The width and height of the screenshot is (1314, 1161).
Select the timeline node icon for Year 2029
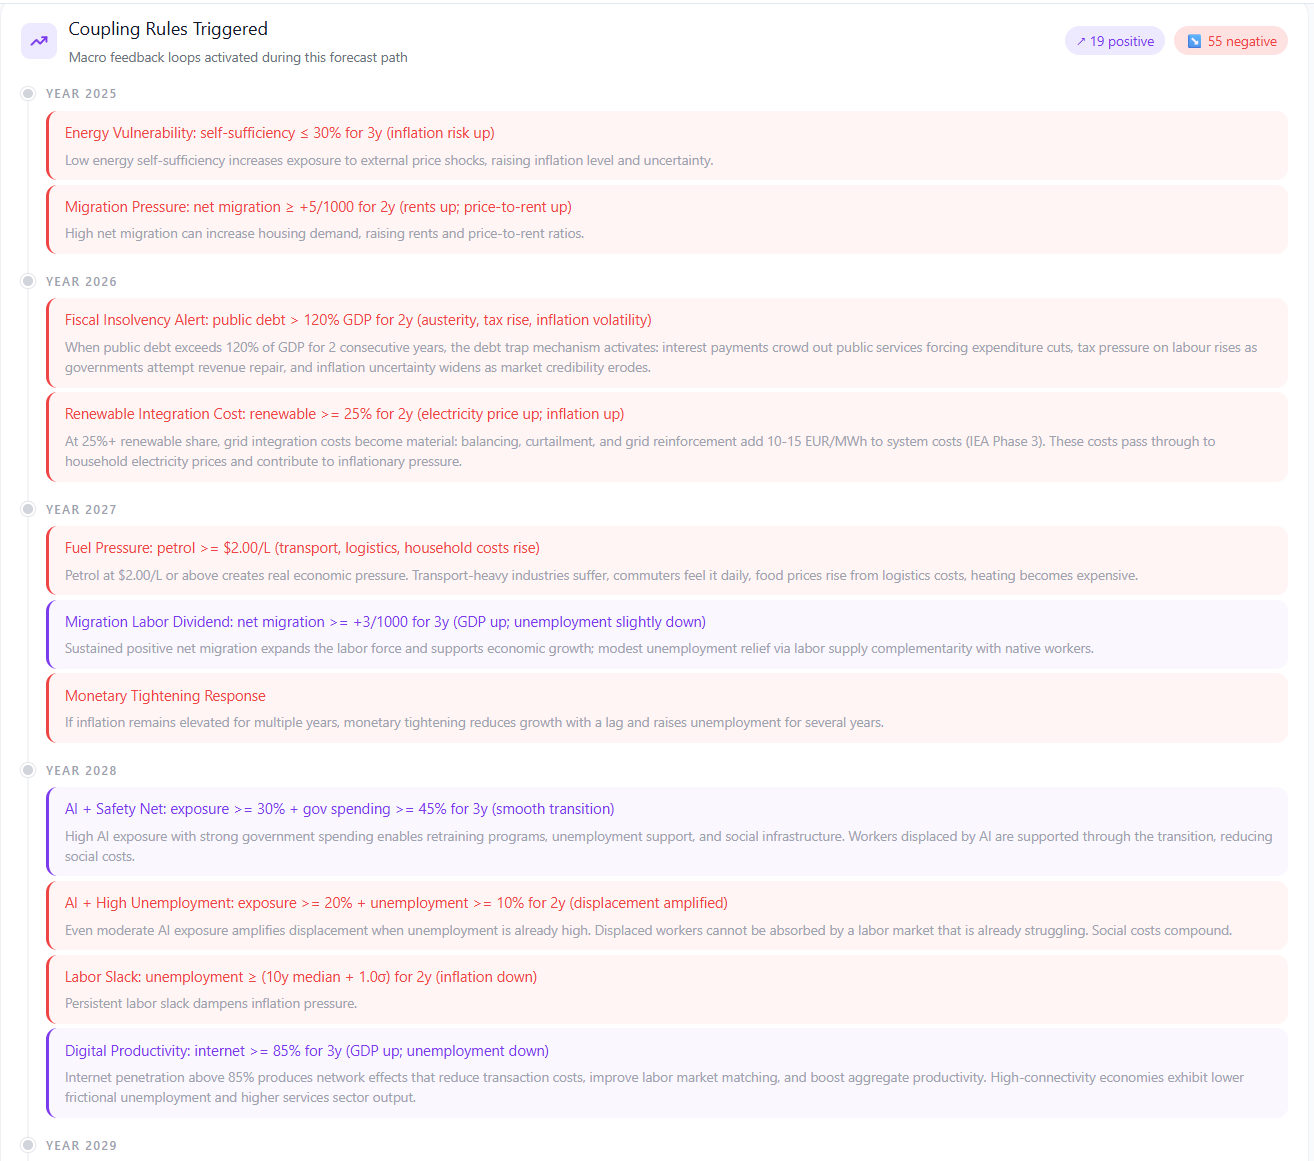tap(27, 1145)
